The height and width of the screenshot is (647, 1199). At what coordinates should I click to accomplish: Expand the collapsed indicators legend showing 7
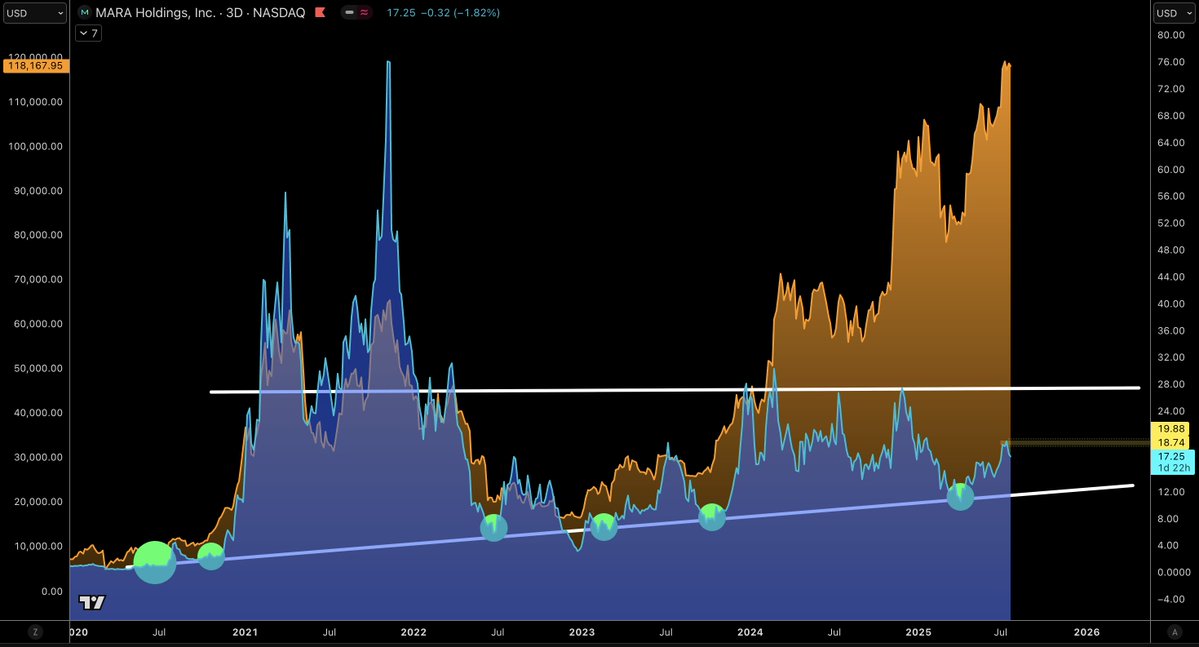click(x=89, y=33)
